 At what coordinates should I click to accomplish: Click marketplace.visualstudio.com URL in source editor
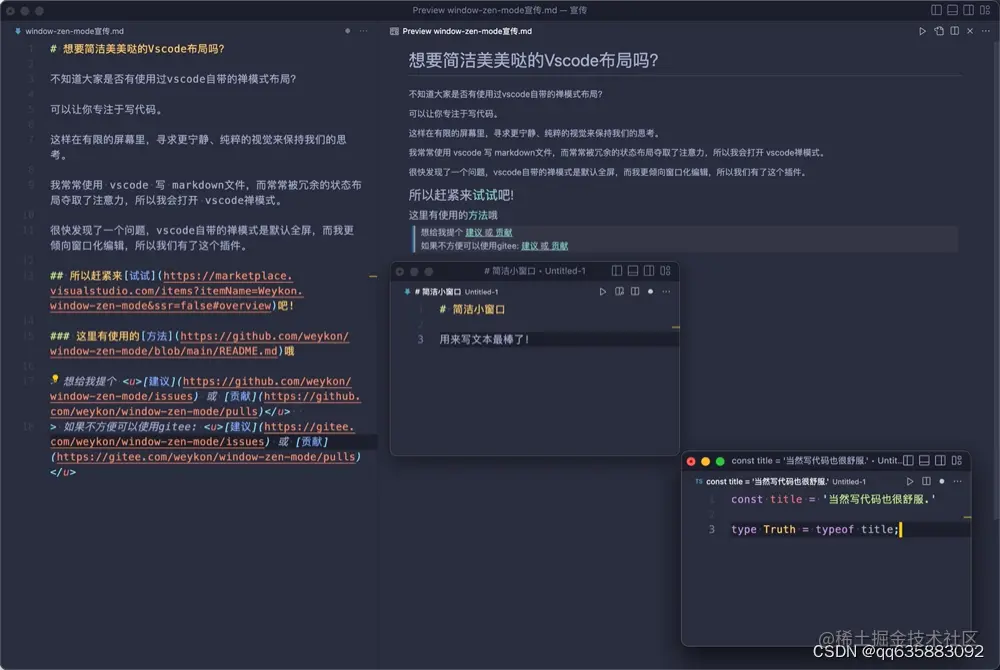176,291
